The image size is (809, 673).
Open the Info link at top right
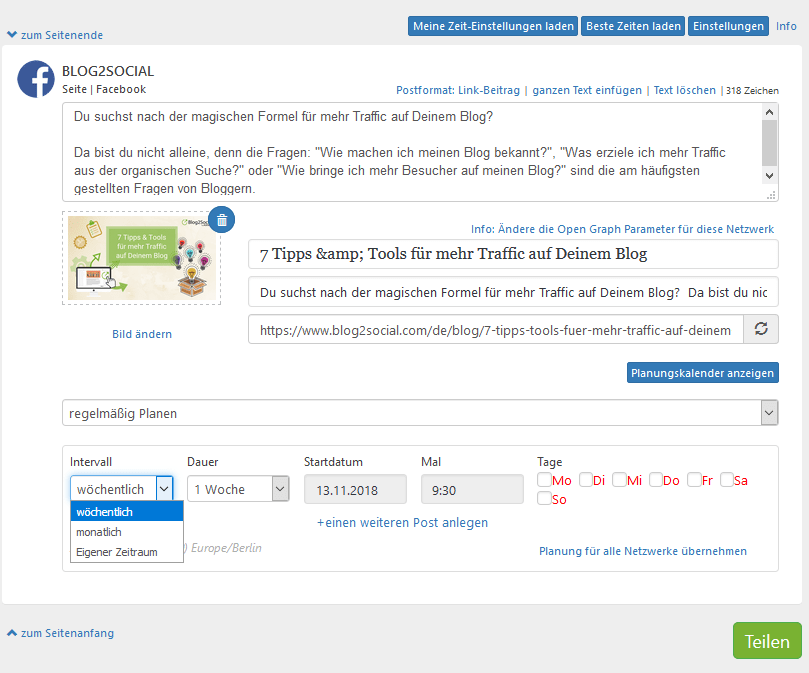click(x=786, y=26)
